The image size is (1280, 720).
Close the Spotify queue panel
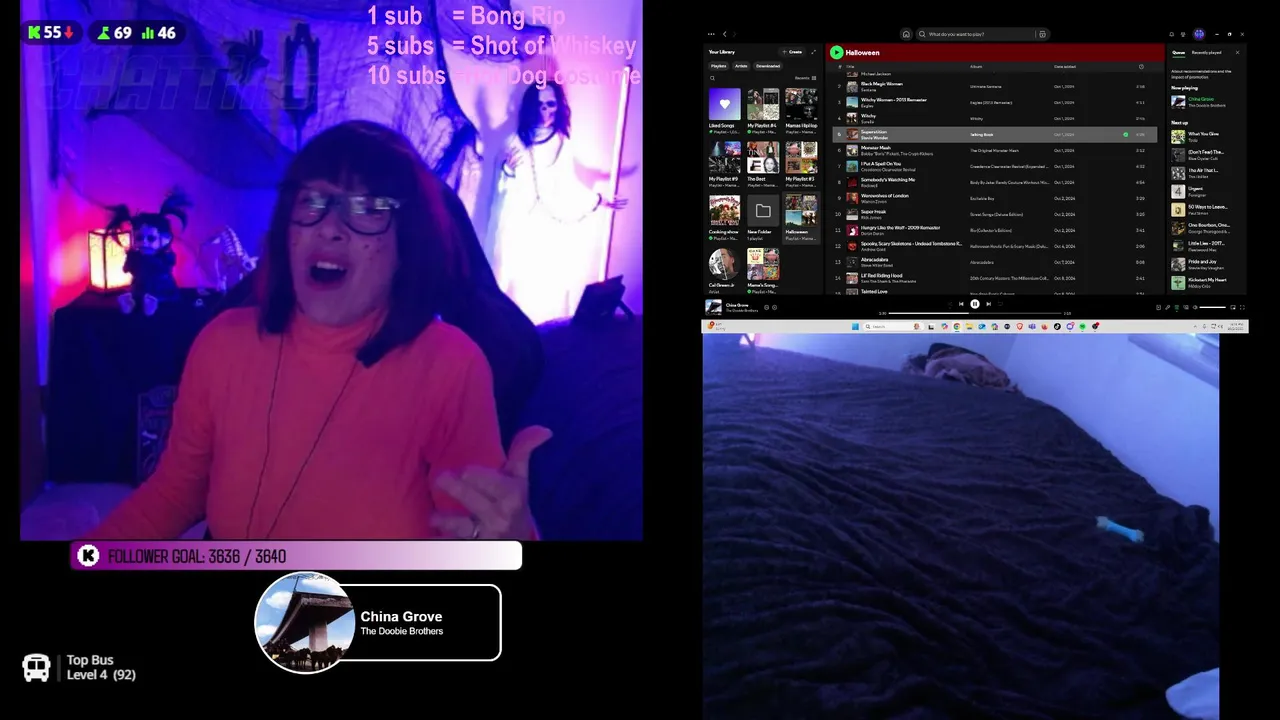[1237, 52]
